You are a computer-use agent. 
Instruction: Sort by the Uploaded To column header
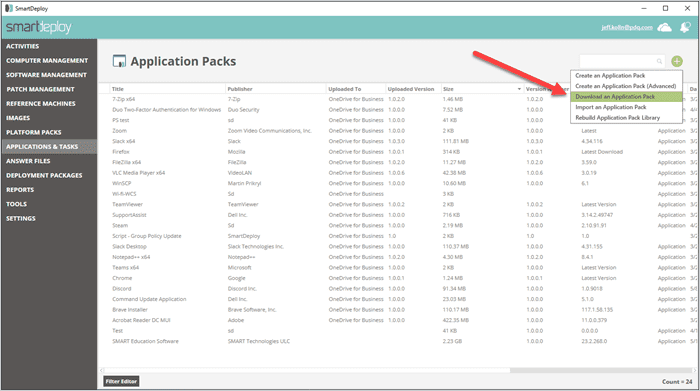click(x=345, y=89)
